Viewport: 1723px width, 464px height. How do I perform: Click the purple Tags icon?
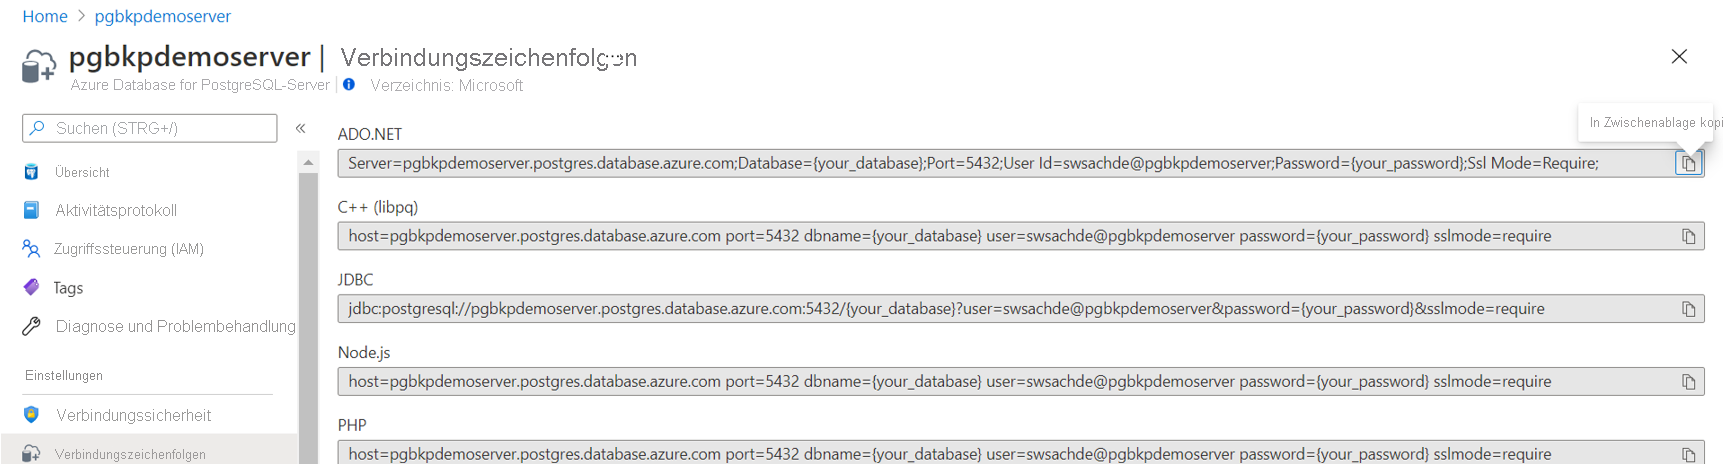coord(32,287)
